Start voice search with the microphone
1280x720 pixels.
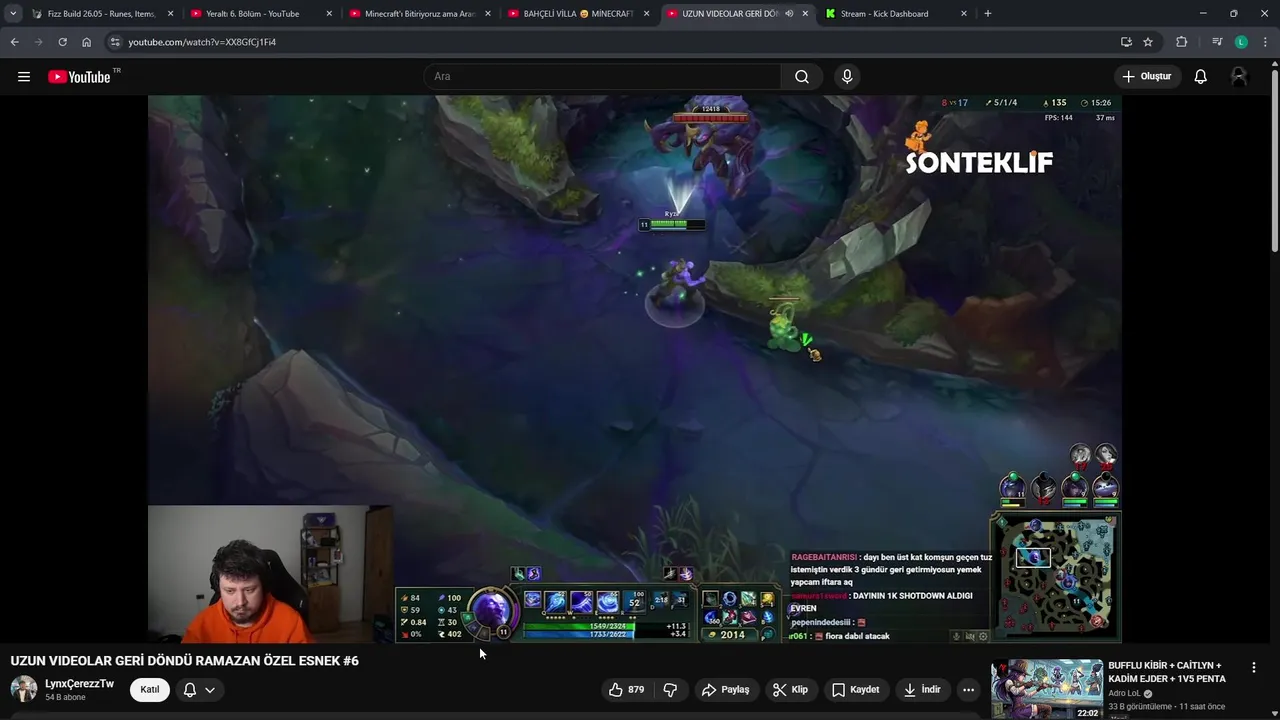(x=847, y=77)
